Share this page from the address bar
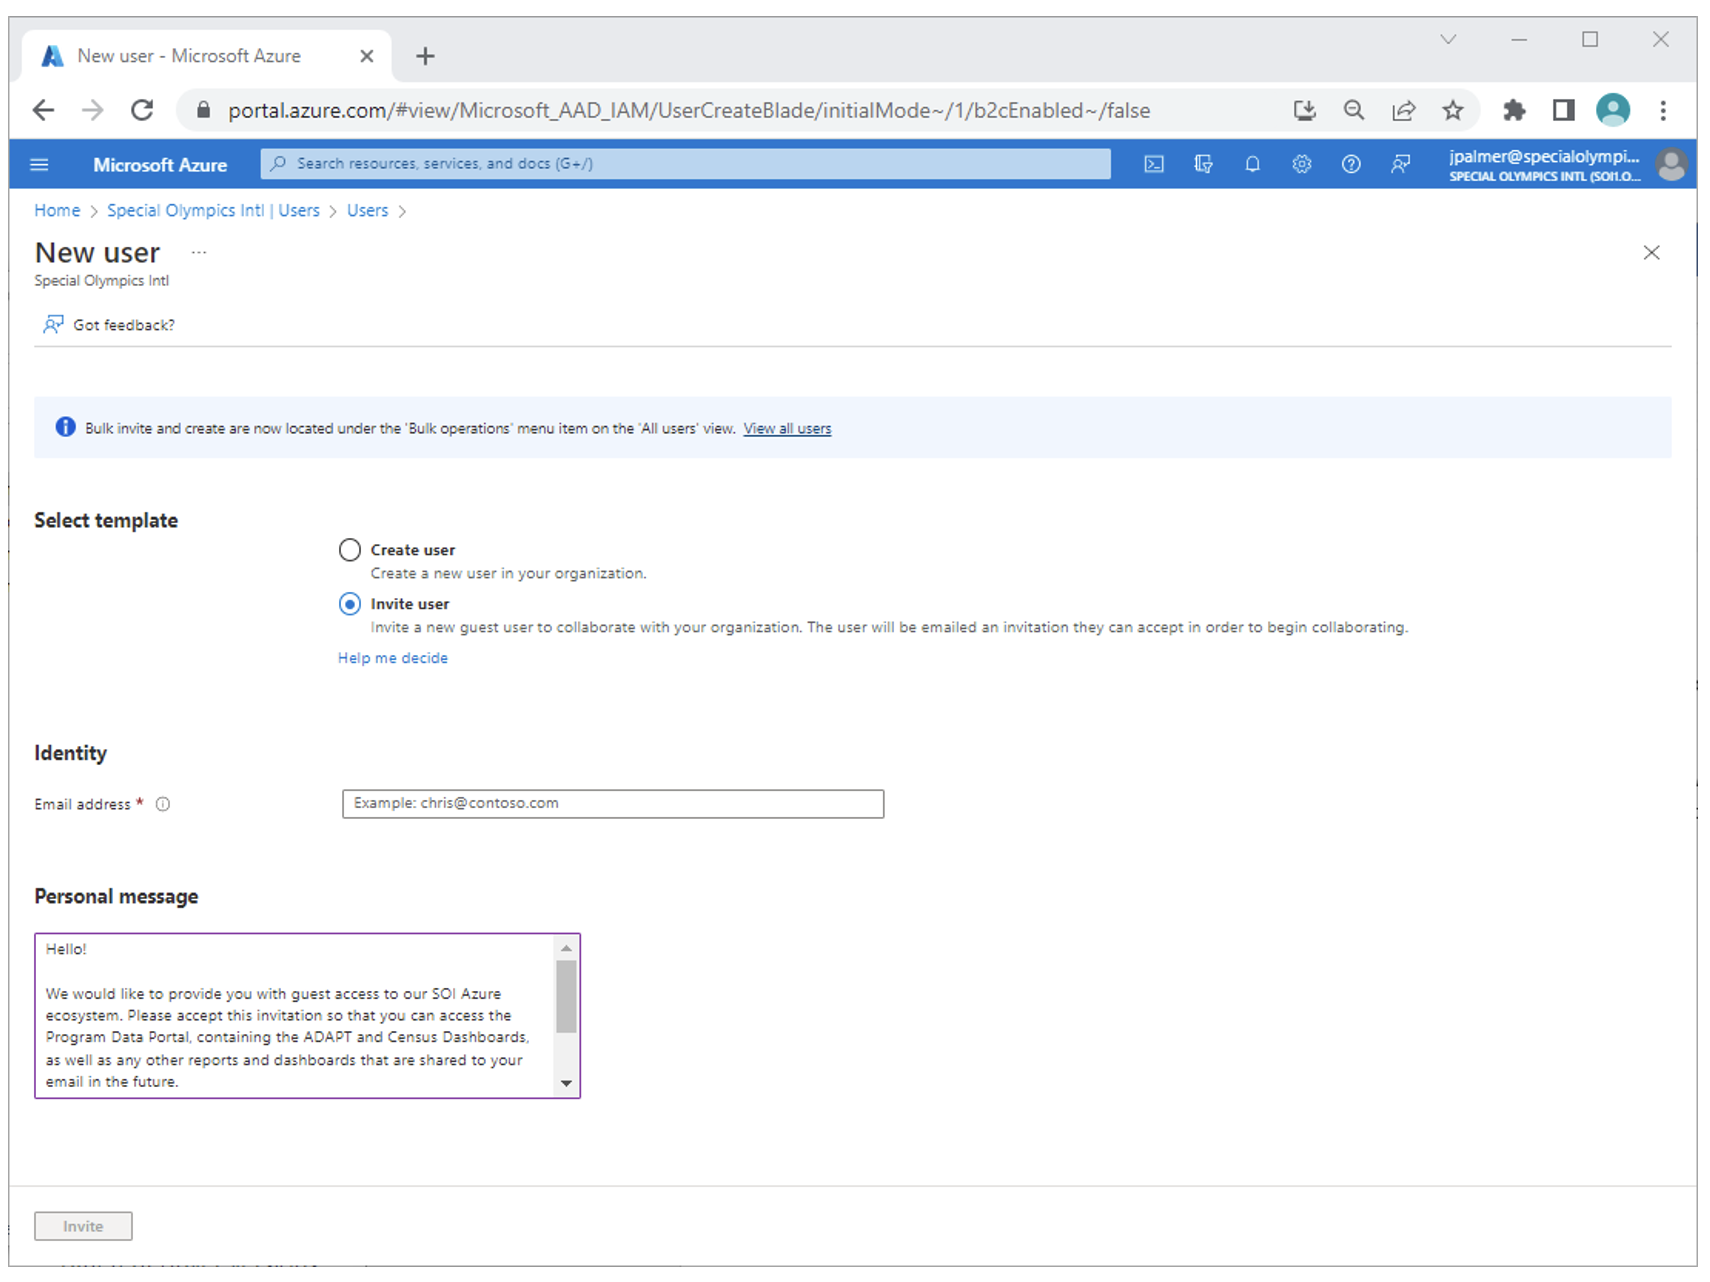The image size is (1710, 1282). click(x=1403, y=110)
